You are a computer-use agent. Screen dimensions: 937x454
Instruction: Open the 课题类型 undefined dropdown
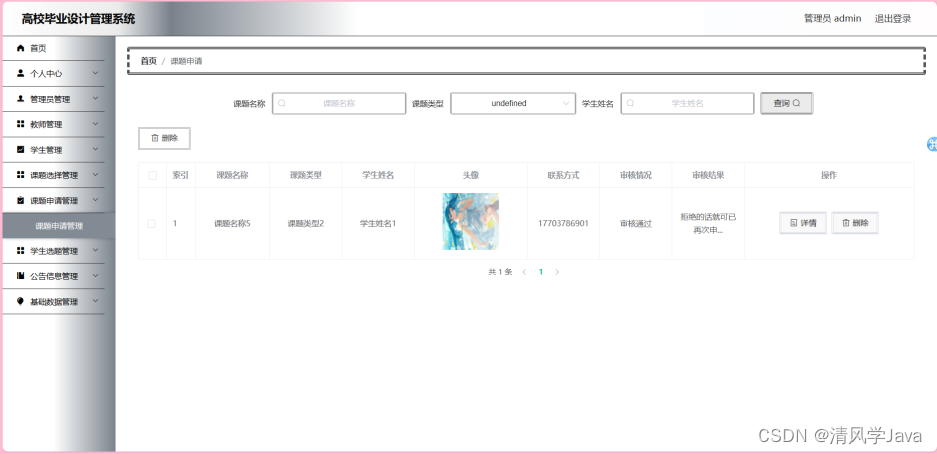(513, 103)
